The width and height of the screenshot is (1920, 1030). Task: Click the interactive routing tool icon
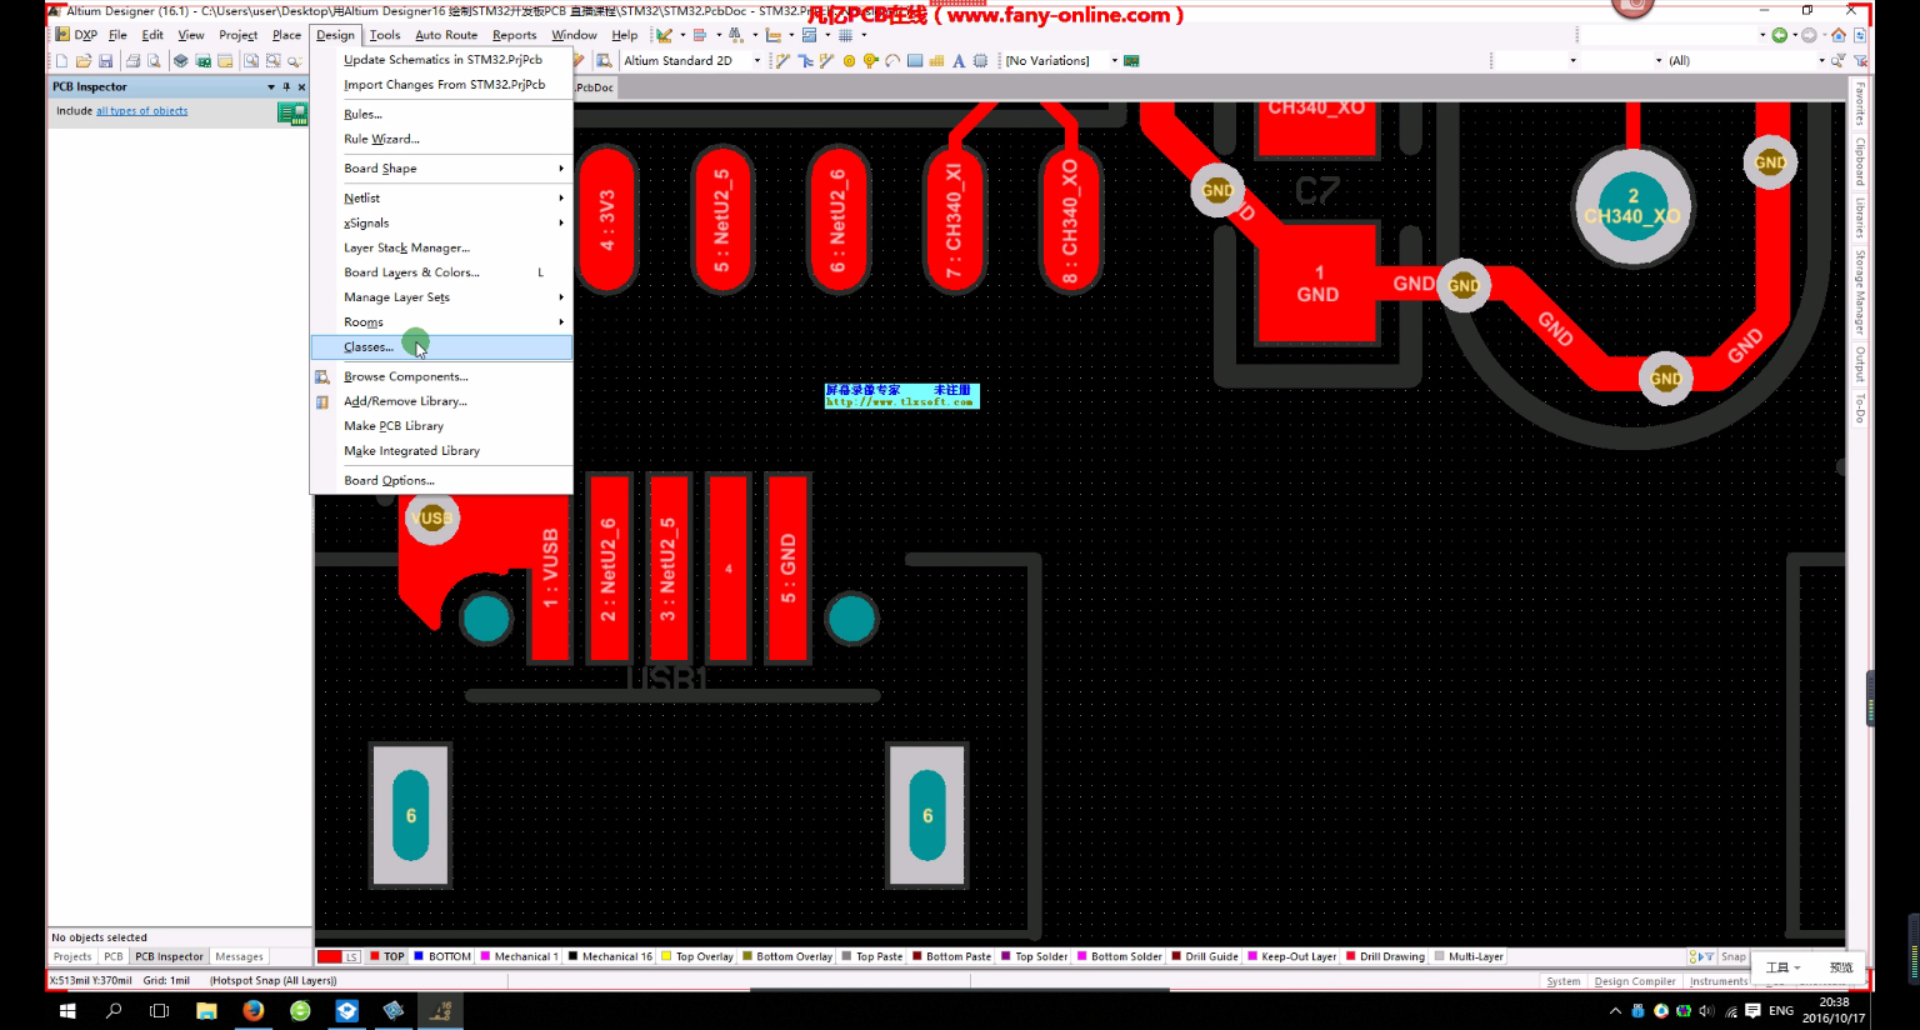pos(782,61)
